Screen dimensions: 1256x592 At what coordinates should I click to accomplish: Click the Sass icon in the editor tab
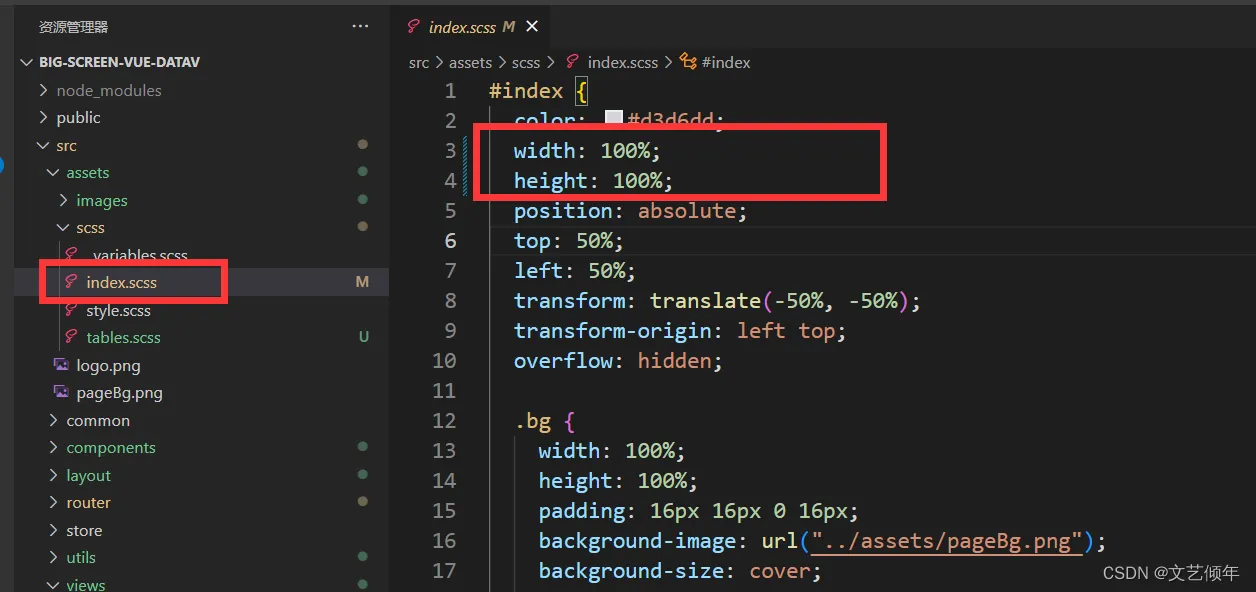[414, 27]
